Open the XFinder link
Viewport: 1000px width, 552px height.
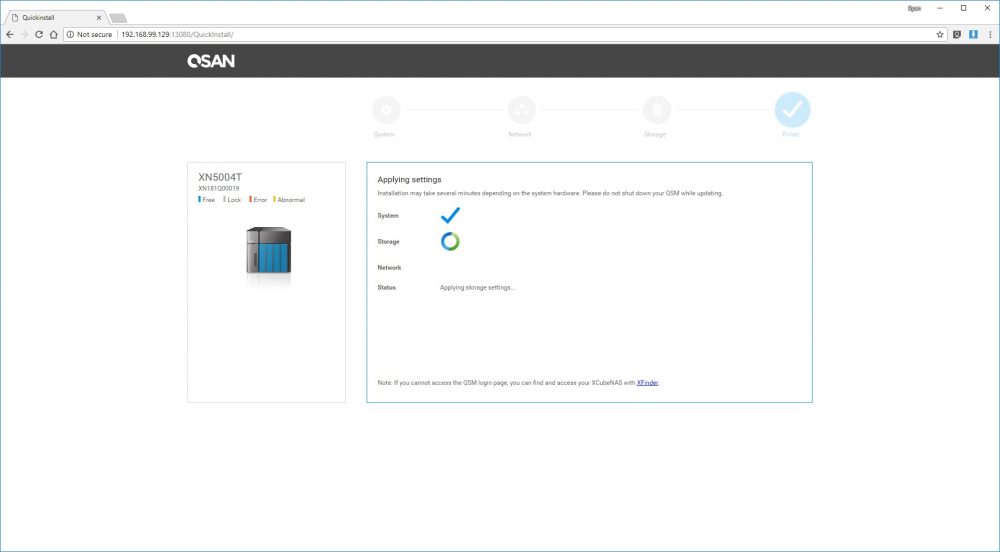[x=647, y=383]
